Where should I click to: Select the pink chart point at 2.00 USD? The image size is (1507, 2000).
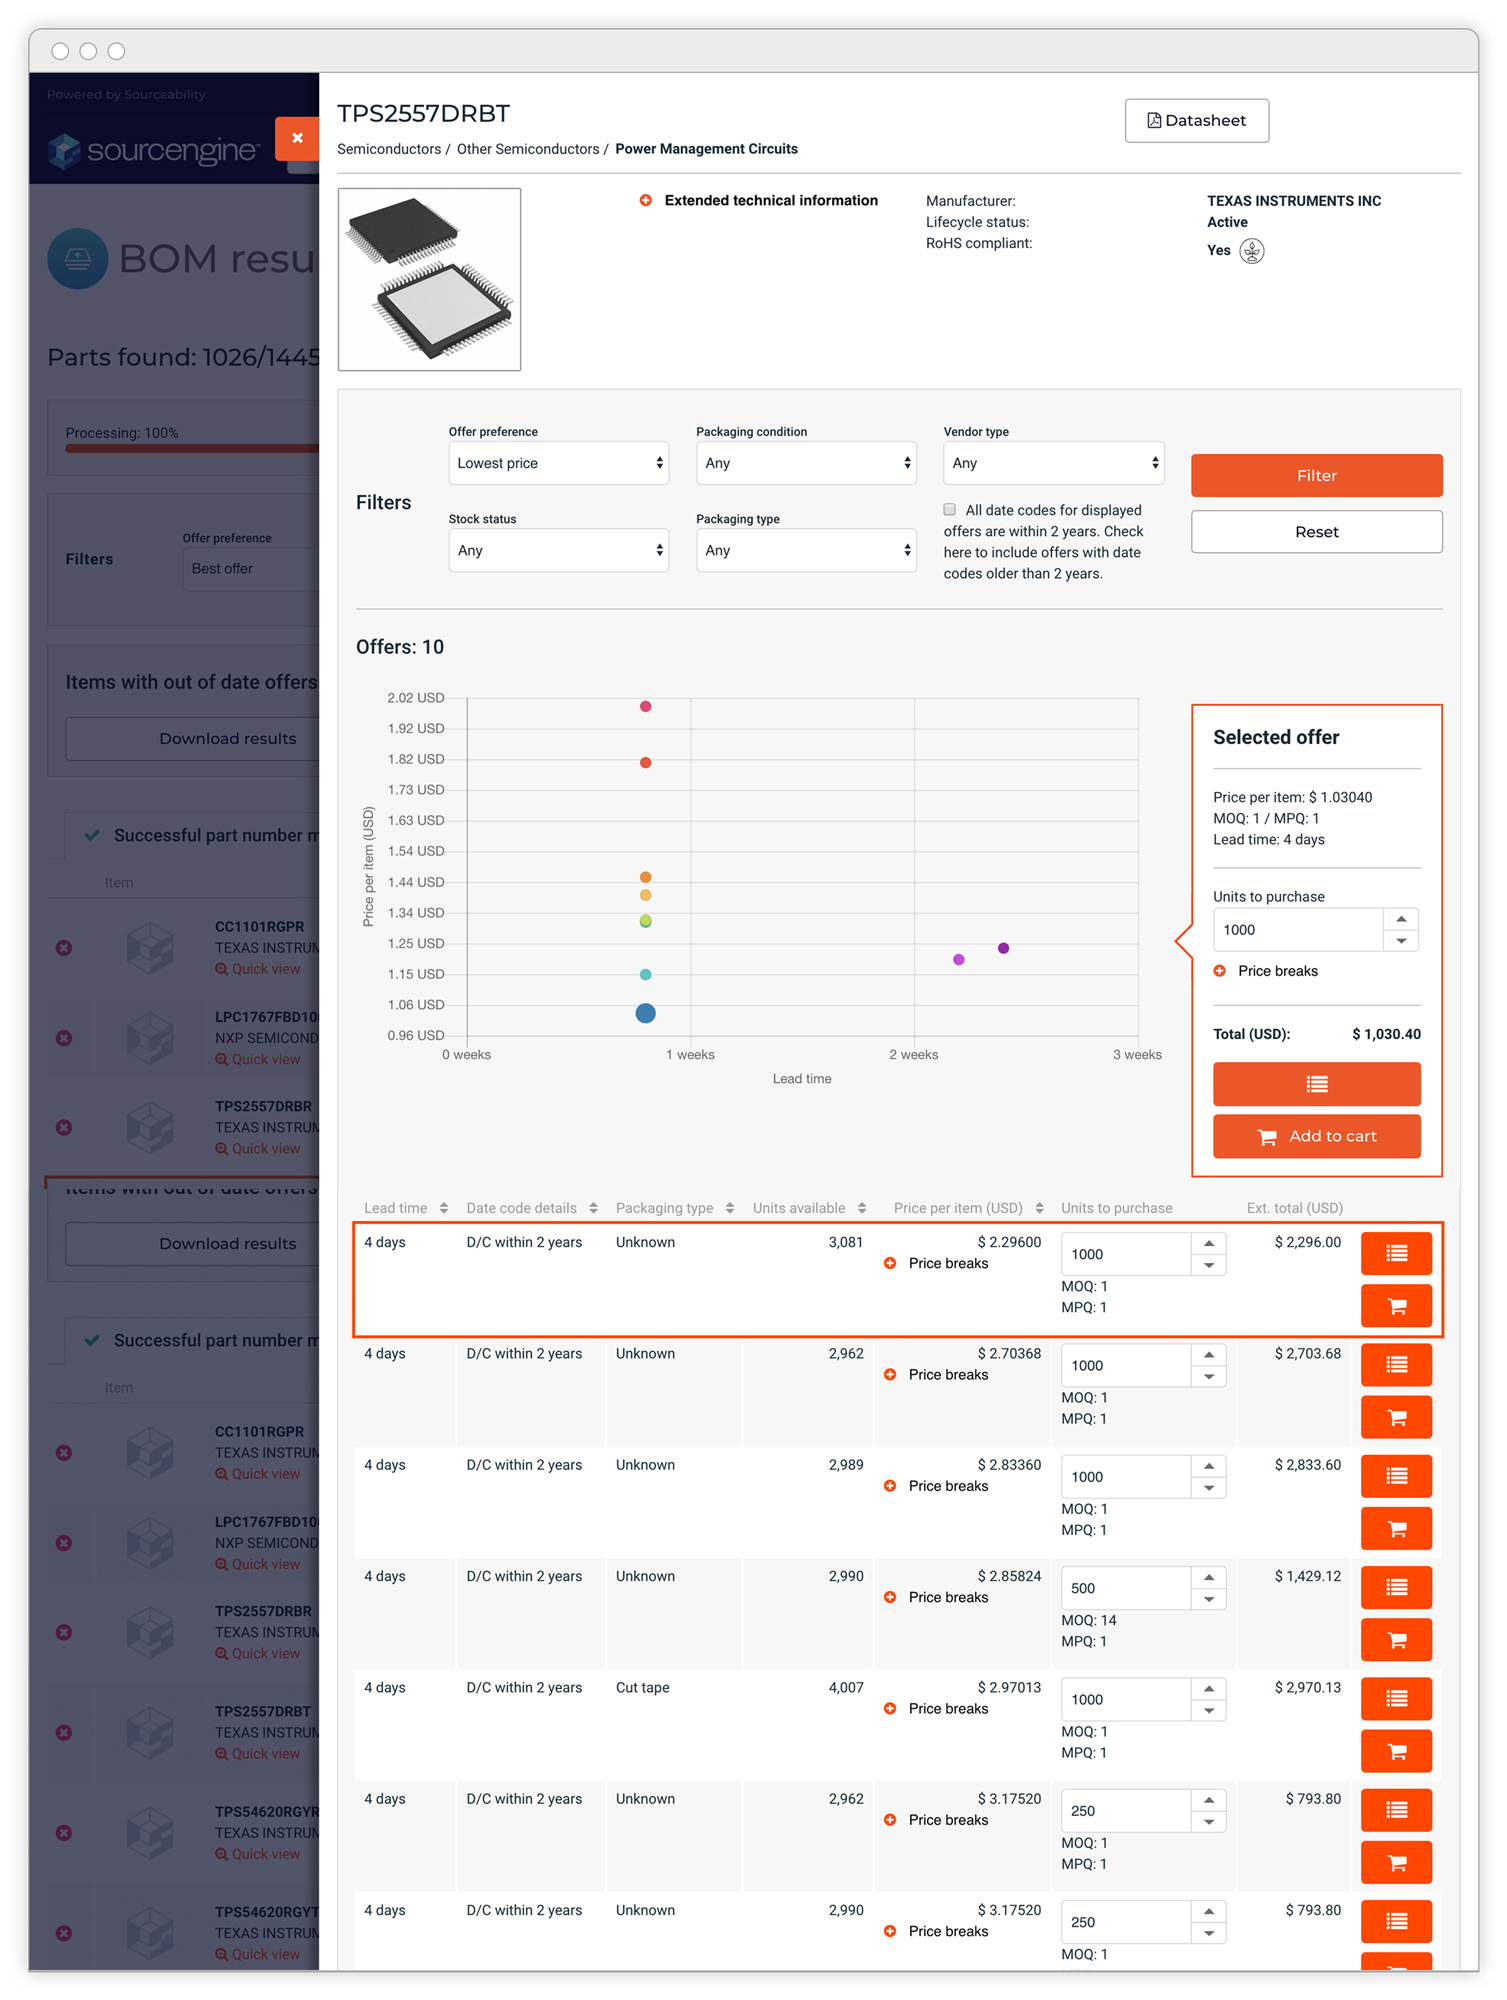click(646, 706)
